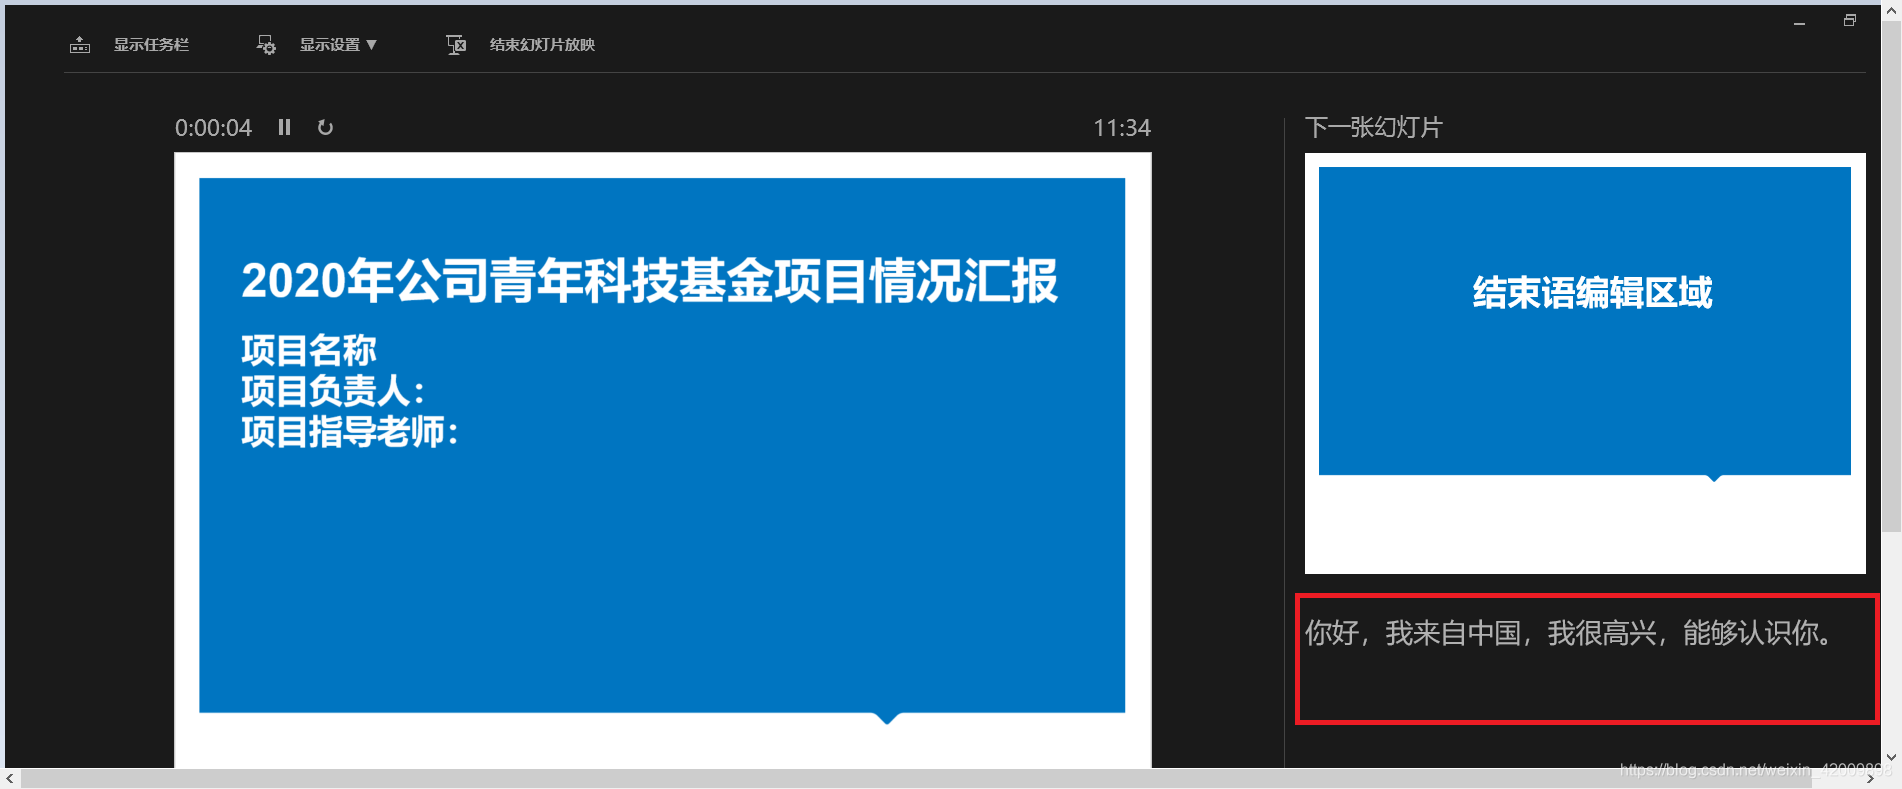Viewport: 1902px width, 789px height.
Task: Click the vertical scrollbar up arrow
Action: tap(1891, 10)
